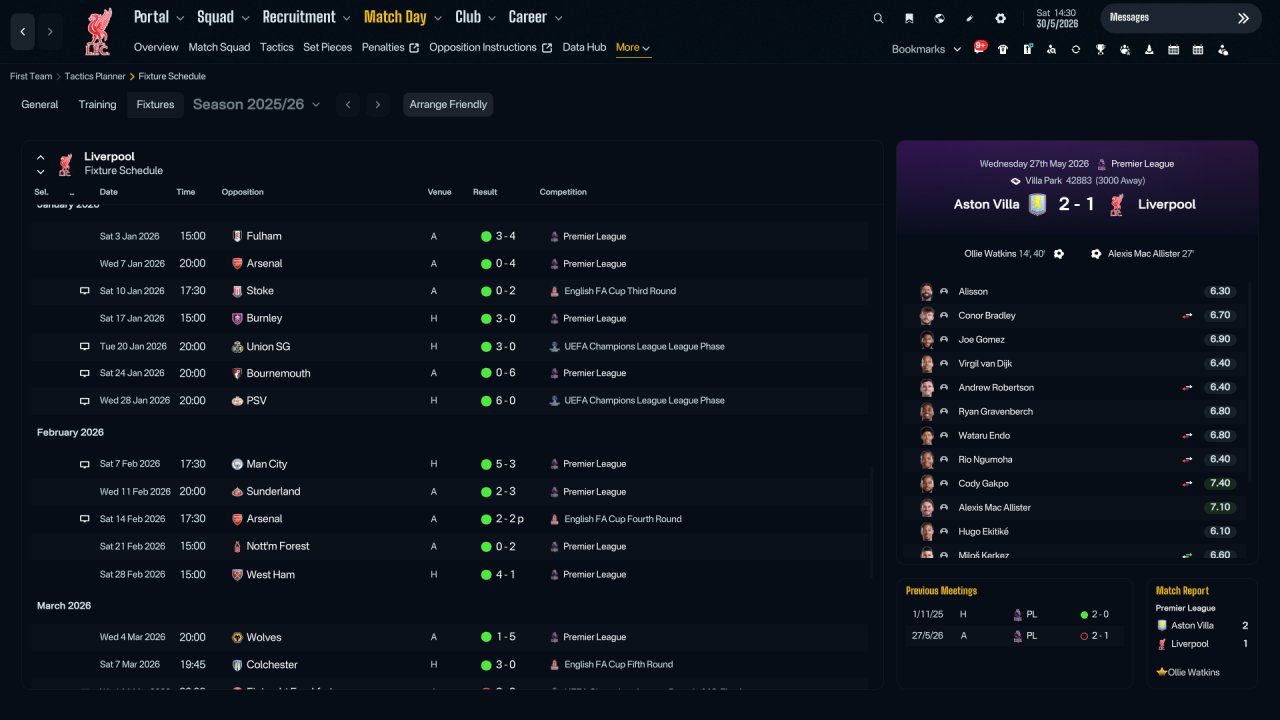Switch to the Training tab
This screenshot has height=720, width=1280.
coord(97,104)
